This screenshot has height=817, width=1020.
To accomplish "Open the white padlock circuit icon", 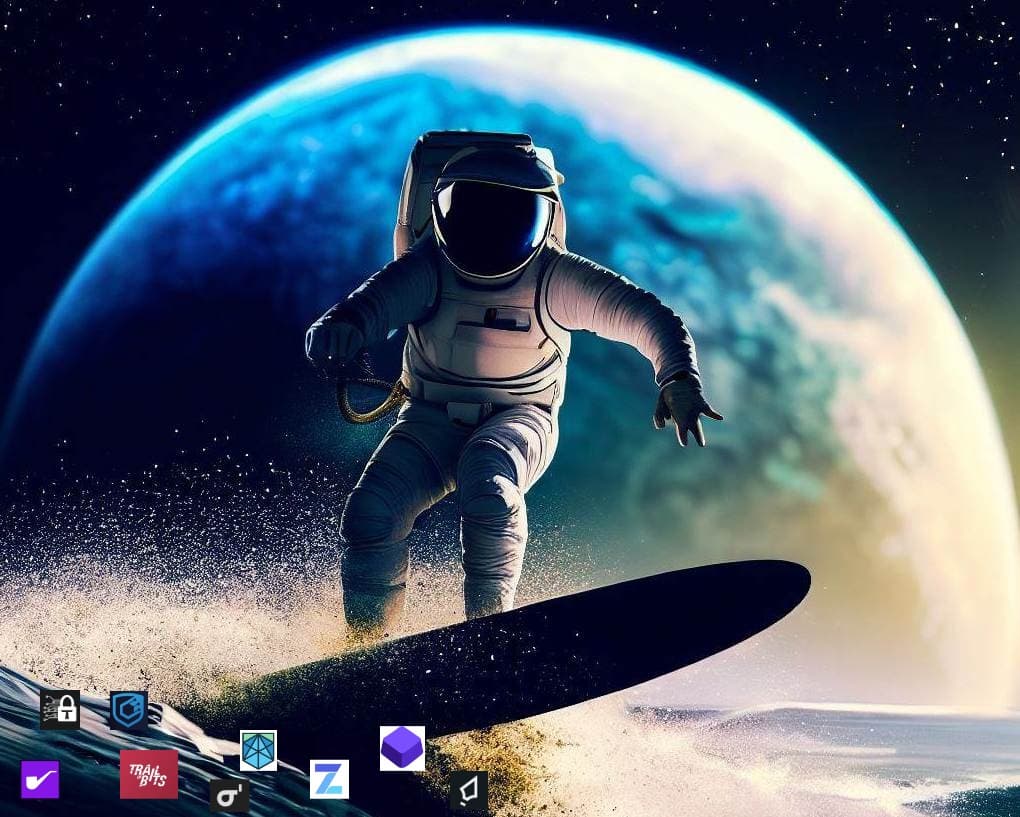I will 60,709.
